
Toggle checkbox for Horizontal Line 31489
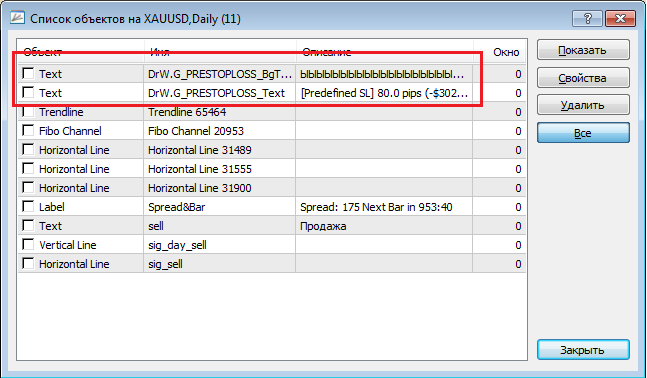28,149
